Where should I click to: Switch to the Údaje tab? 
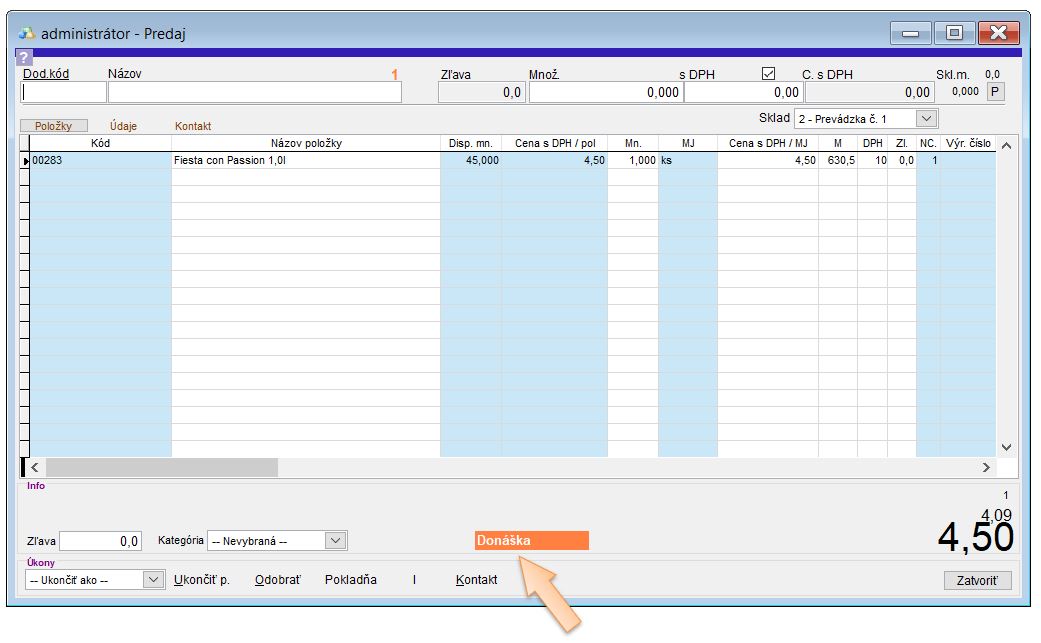point(123,126)
